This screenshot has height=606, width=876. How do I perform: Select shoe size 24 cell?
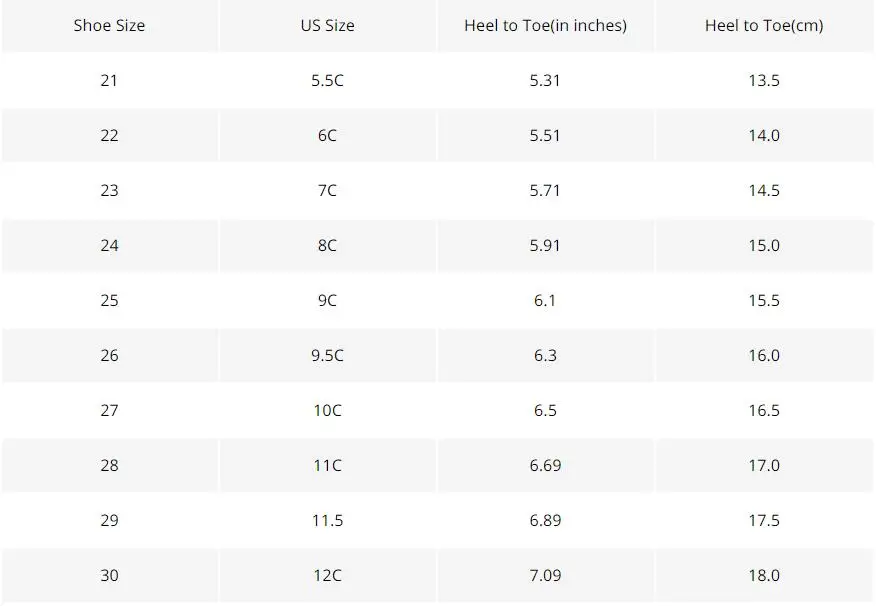click(109, 245)
